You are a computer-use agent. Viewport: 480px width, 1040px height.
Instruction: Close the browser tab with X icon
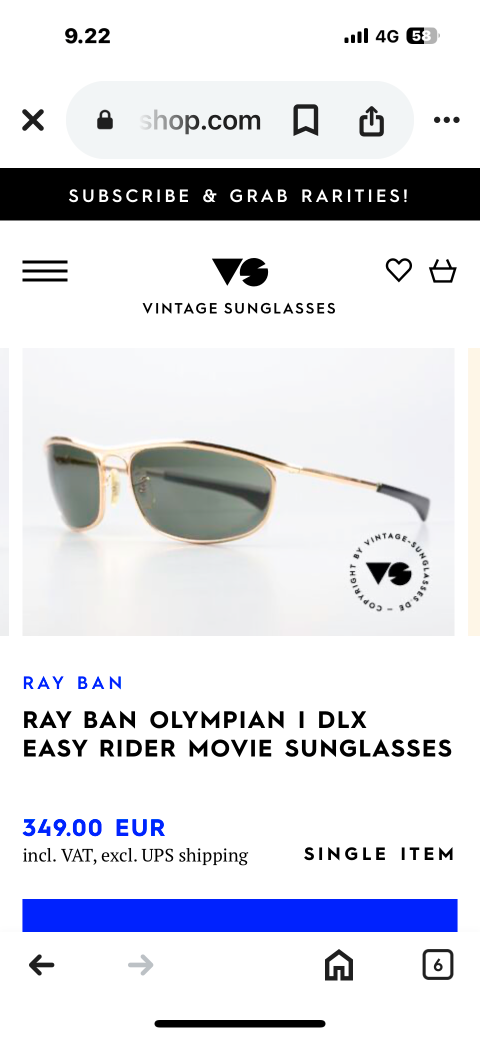point(32,121)
